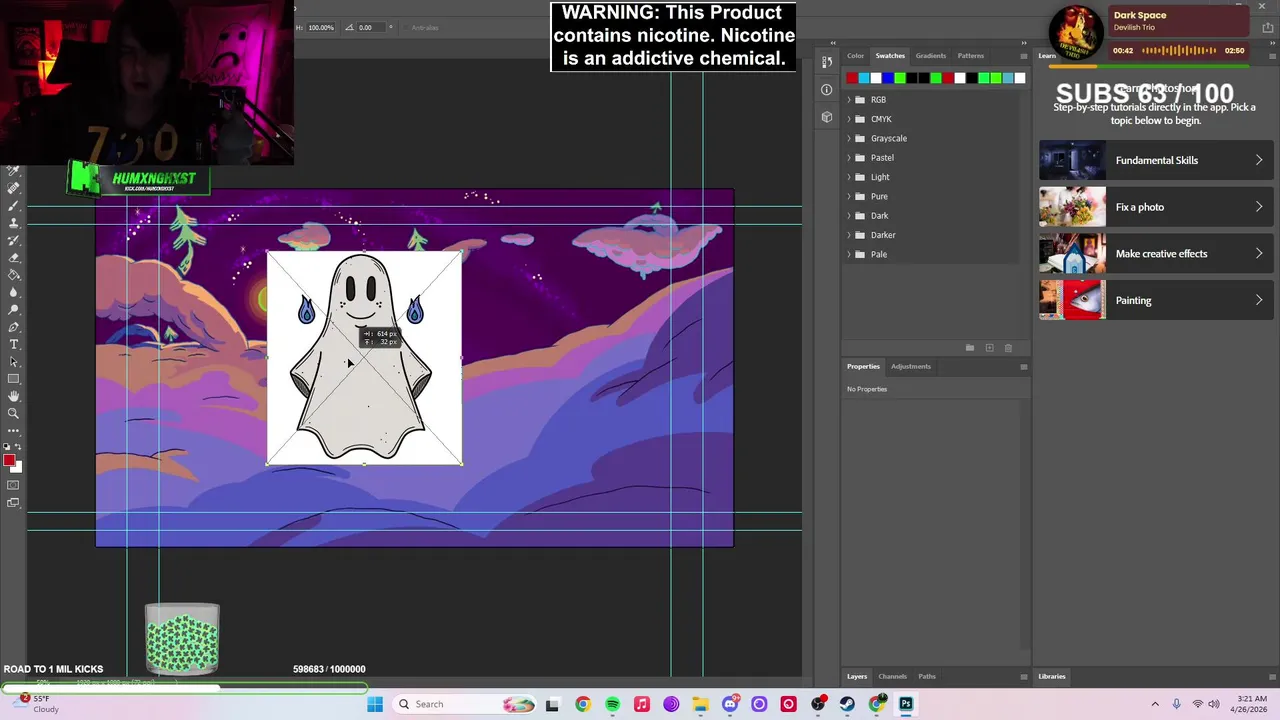Select the Dodge tool
The width and height of the screenshot is (1280, 720).
point(14,309)
